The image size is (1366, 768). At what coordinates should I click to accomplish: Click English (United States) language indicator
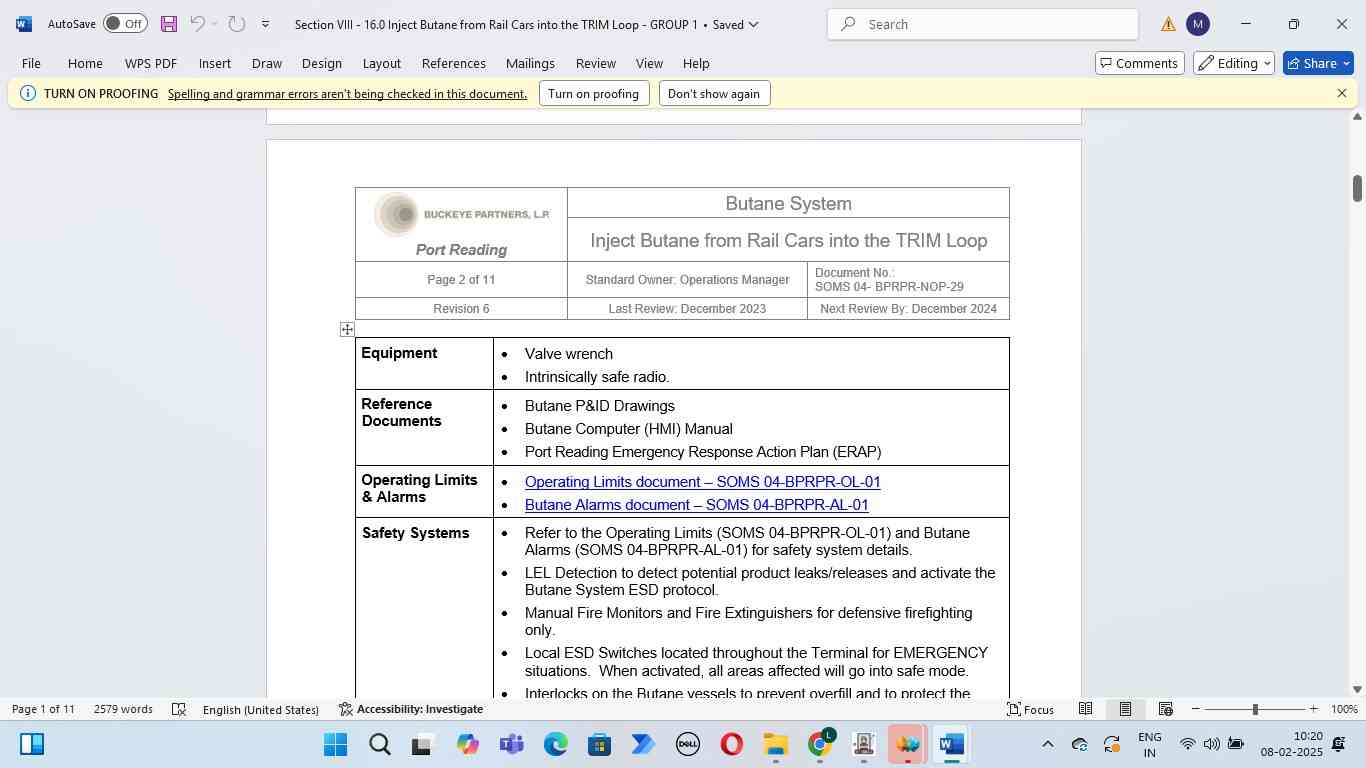[261, 709]
